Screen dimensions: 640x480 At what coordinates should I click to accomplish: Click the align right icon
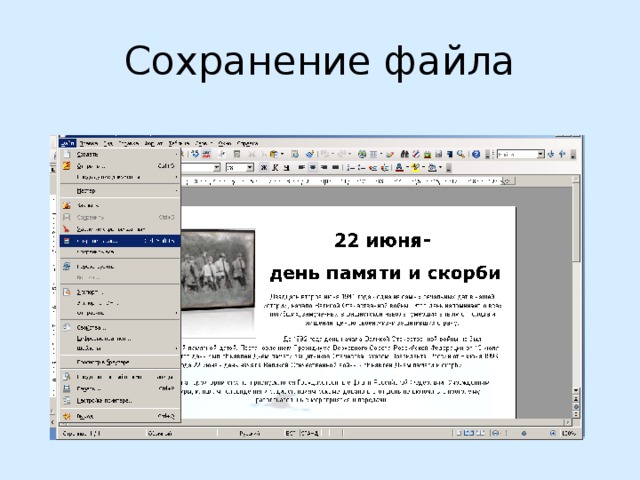(324, 168)
